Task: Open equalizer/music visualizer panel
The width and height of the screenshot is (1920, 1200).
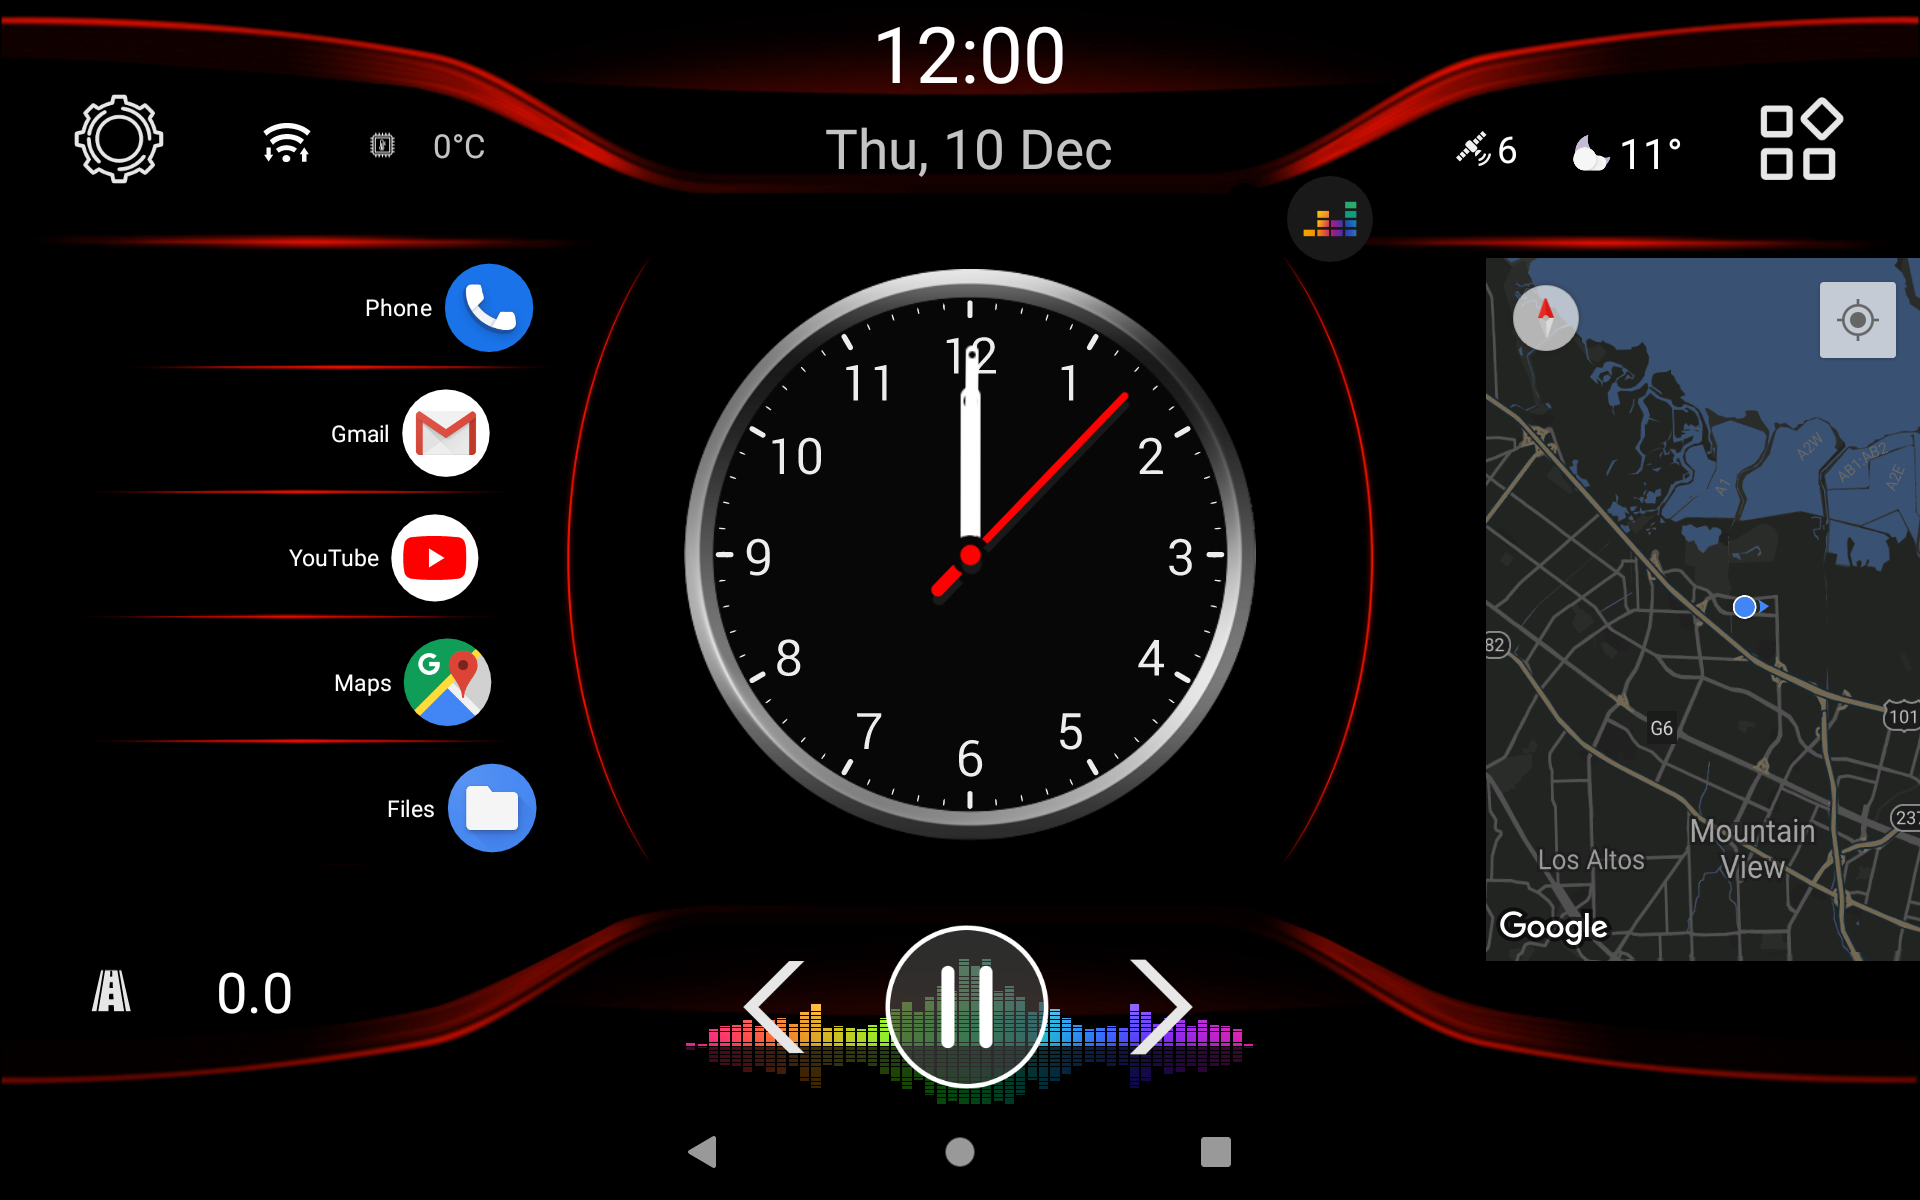Action: 1326,221
